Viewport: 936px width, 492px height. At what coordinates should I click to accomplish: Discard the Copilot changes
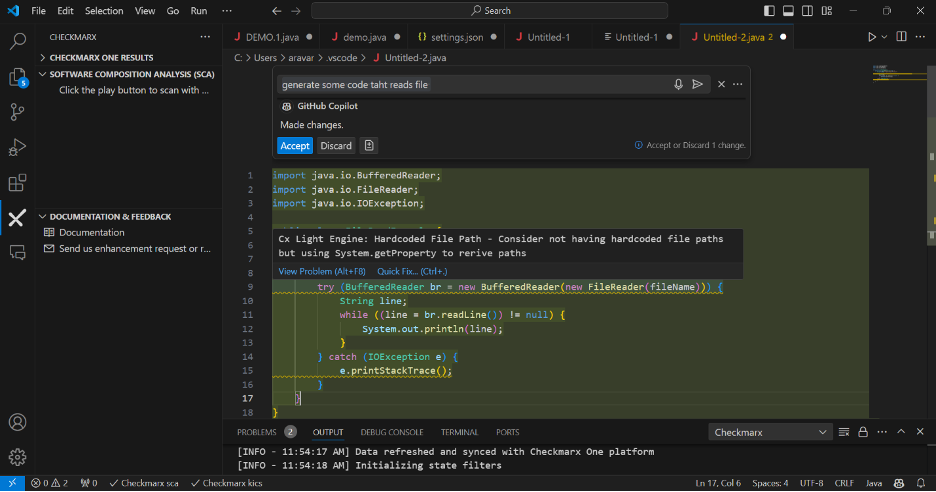336,145
